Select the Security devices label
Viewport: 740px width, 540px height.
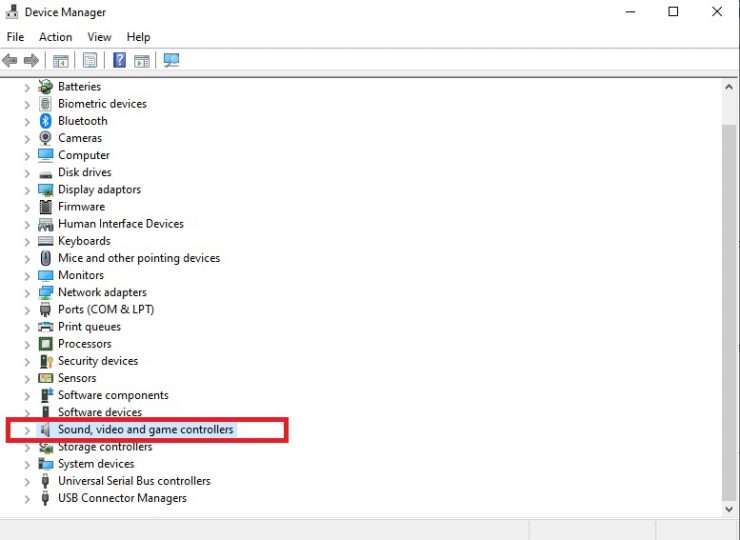98,361
